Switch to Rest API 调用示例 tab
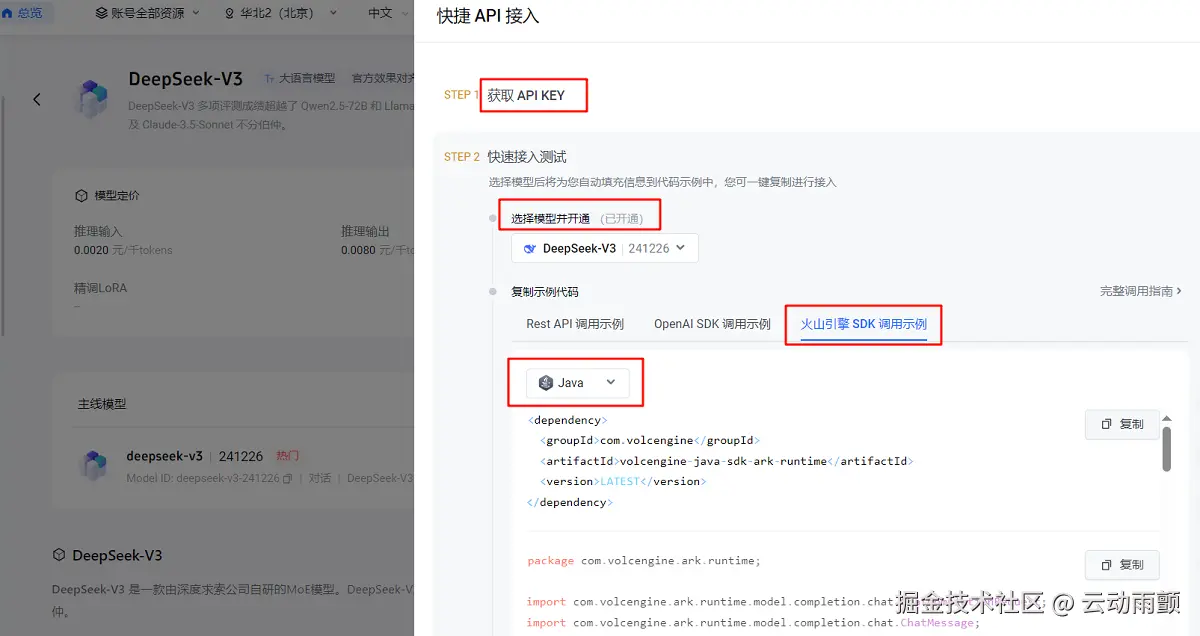 click(x=575, y=324)
